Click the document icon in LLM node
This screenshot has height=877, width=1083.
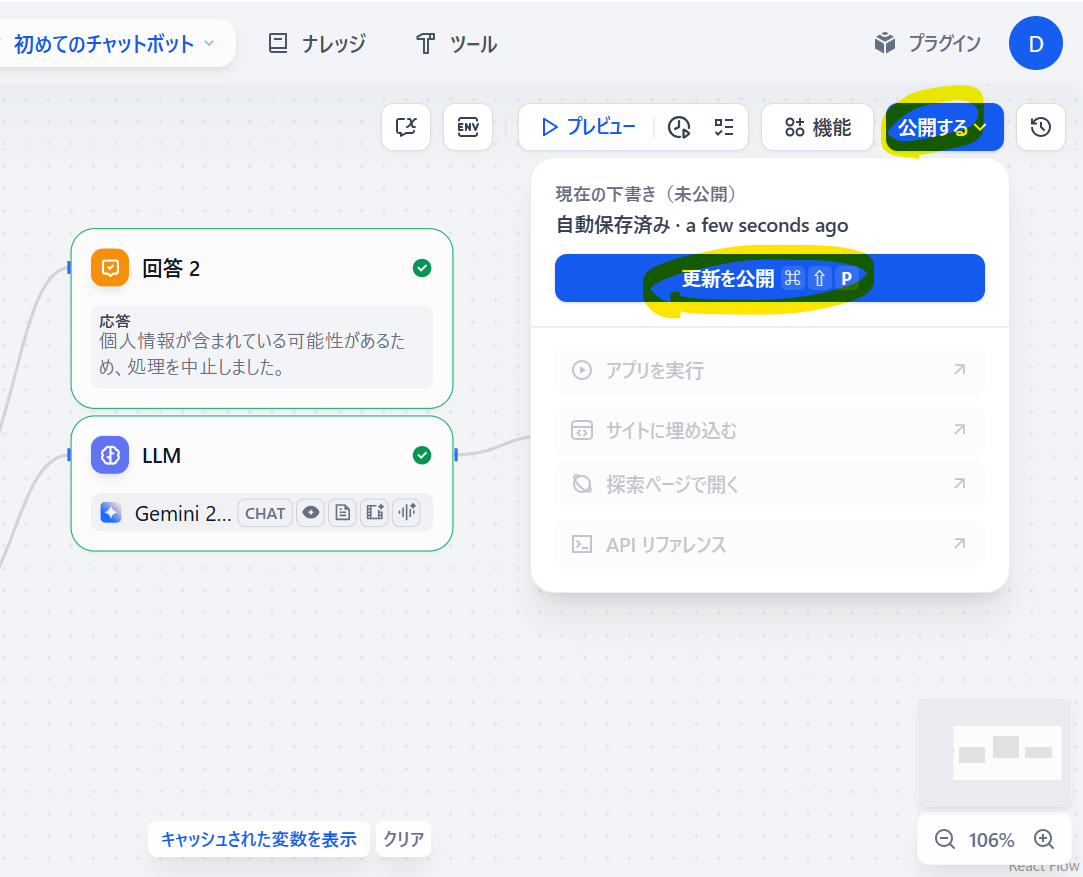pyautogui.click(x=343, y=512)
